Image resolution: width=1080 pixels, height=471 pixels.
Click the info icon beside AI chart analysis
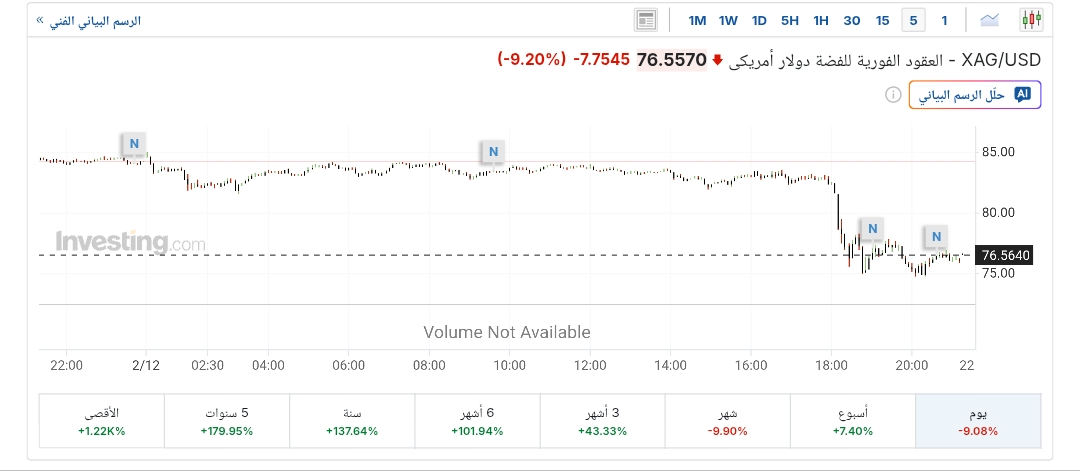pos(892,95)
